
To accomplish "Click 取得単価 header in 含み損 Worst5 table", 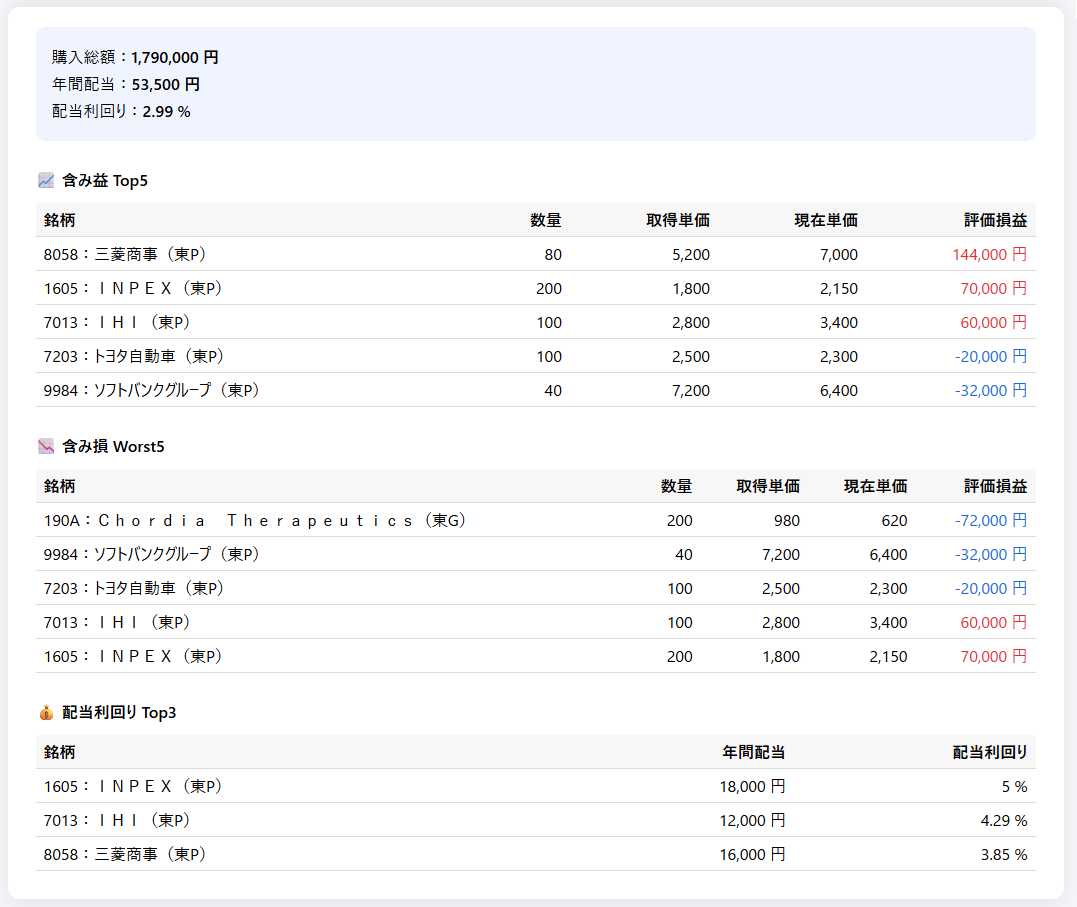I will tap(768, 487).
